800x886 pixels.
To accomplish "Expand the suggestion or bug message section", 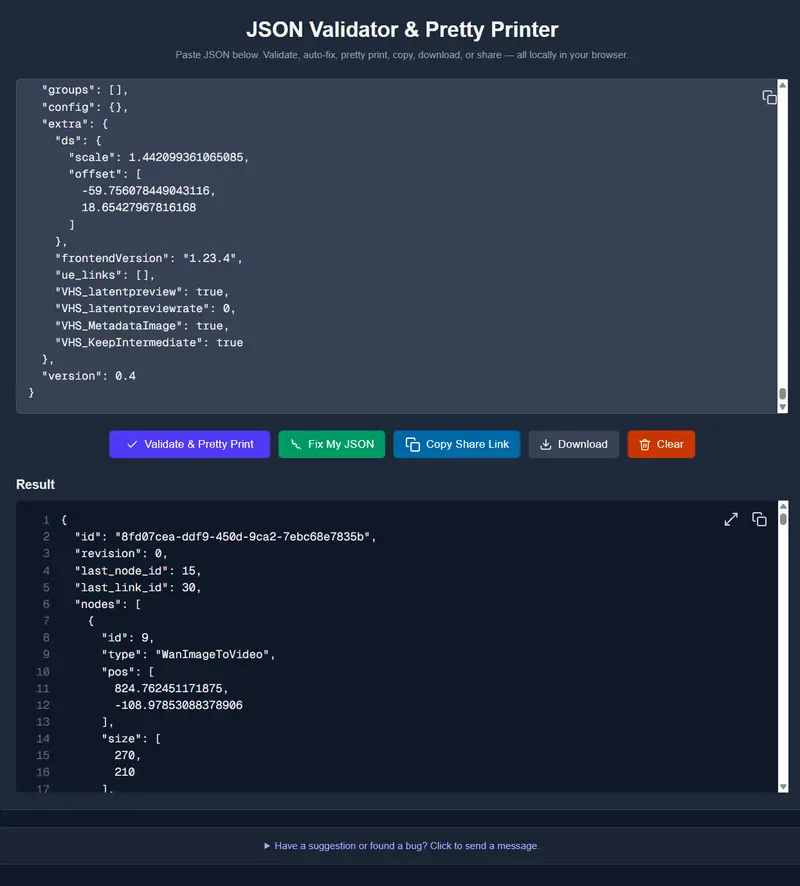I will 401,846.
